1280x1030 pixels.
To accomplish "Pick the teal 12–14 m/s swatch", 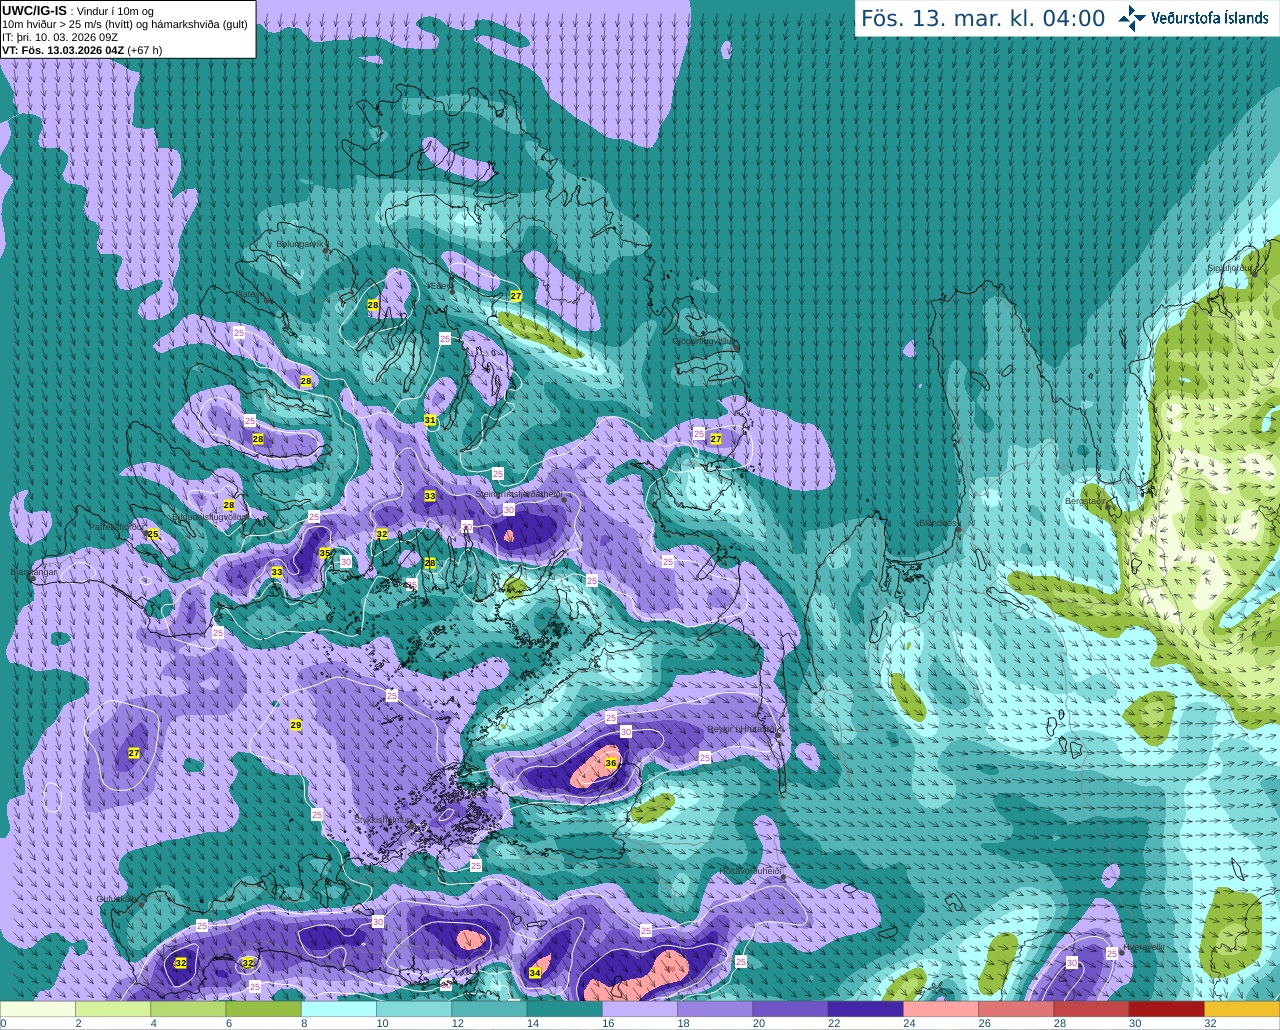I will 489,1009.
